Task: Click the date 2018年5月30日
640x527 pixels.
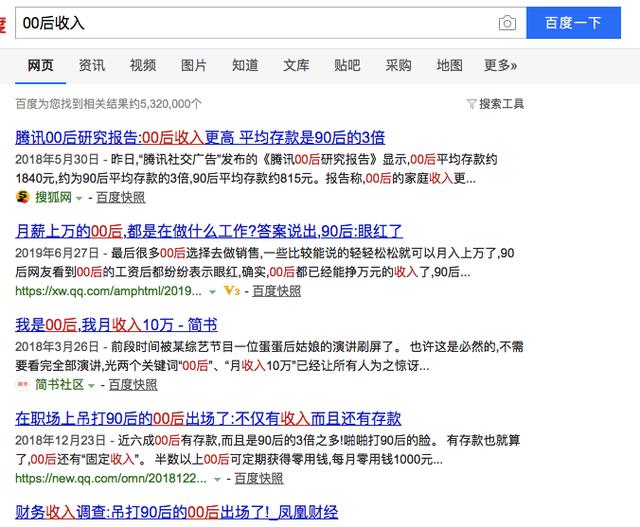Action: [57, 159]
